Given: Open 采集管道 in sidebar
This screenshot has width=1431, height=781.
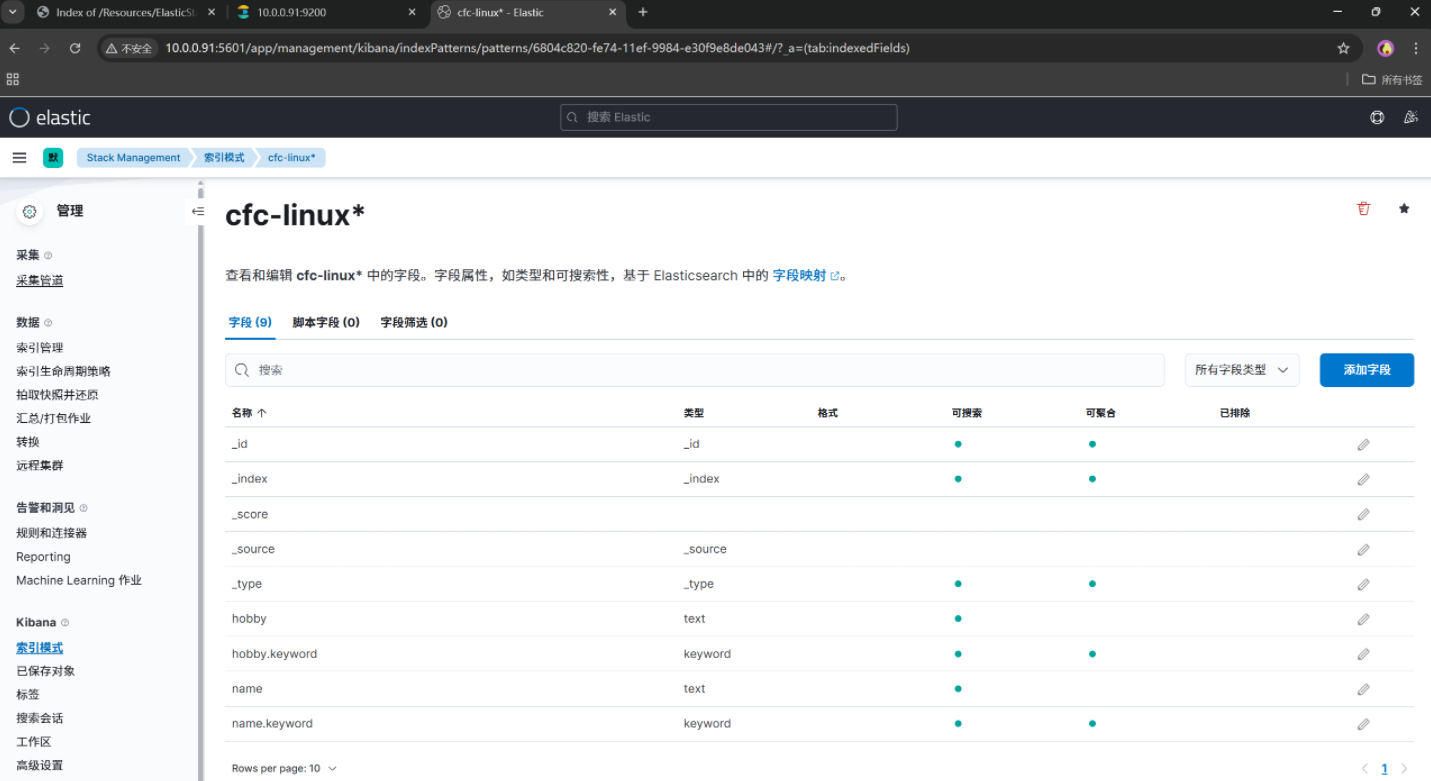Looking at the screenshot, I should click(x=40, y=281).
